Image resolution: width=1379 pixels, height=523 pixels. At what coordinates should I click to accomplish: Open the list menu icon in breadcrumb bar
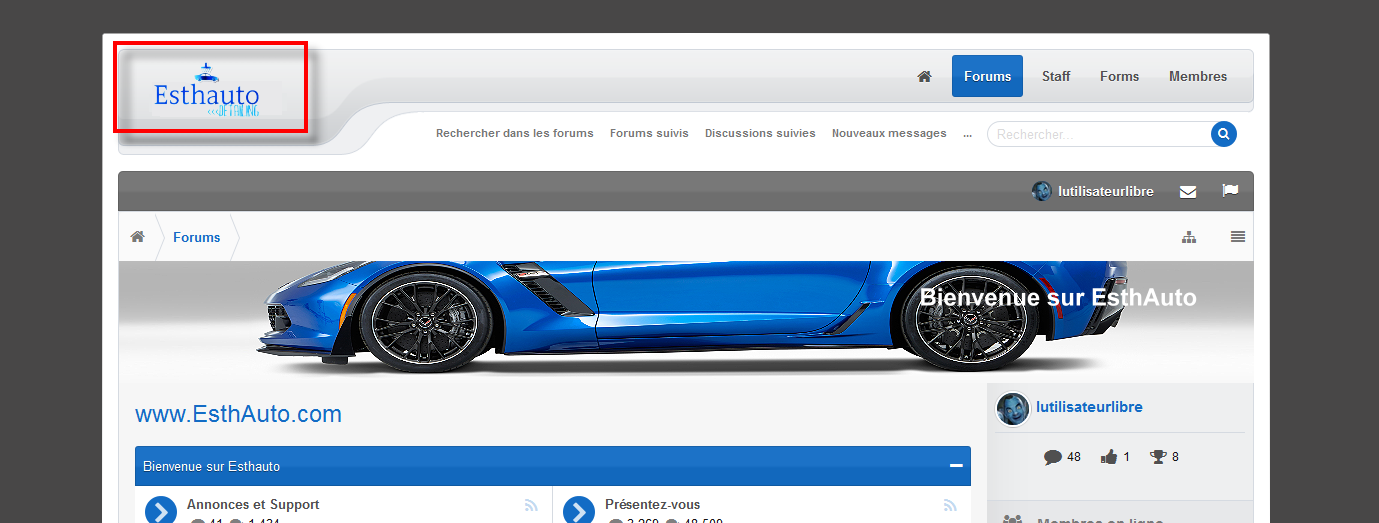(x=1238, y=237)
